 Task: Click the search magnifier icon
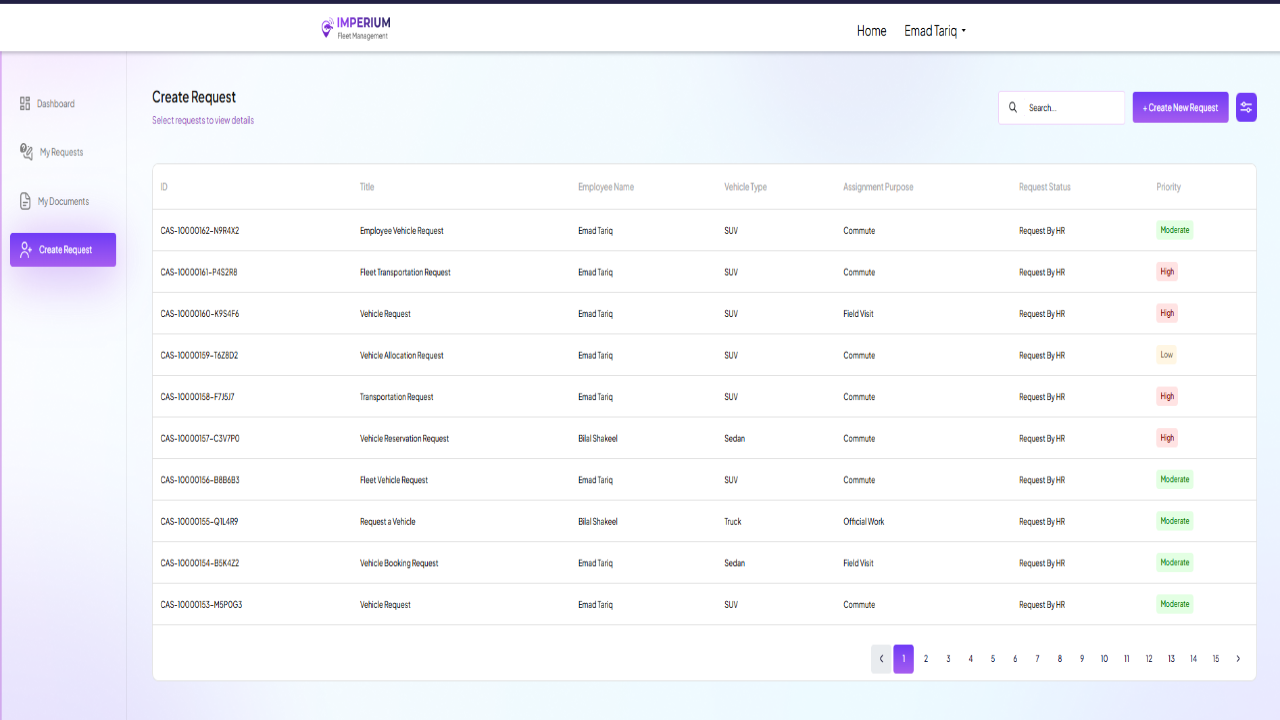(x=1013, y=107)
